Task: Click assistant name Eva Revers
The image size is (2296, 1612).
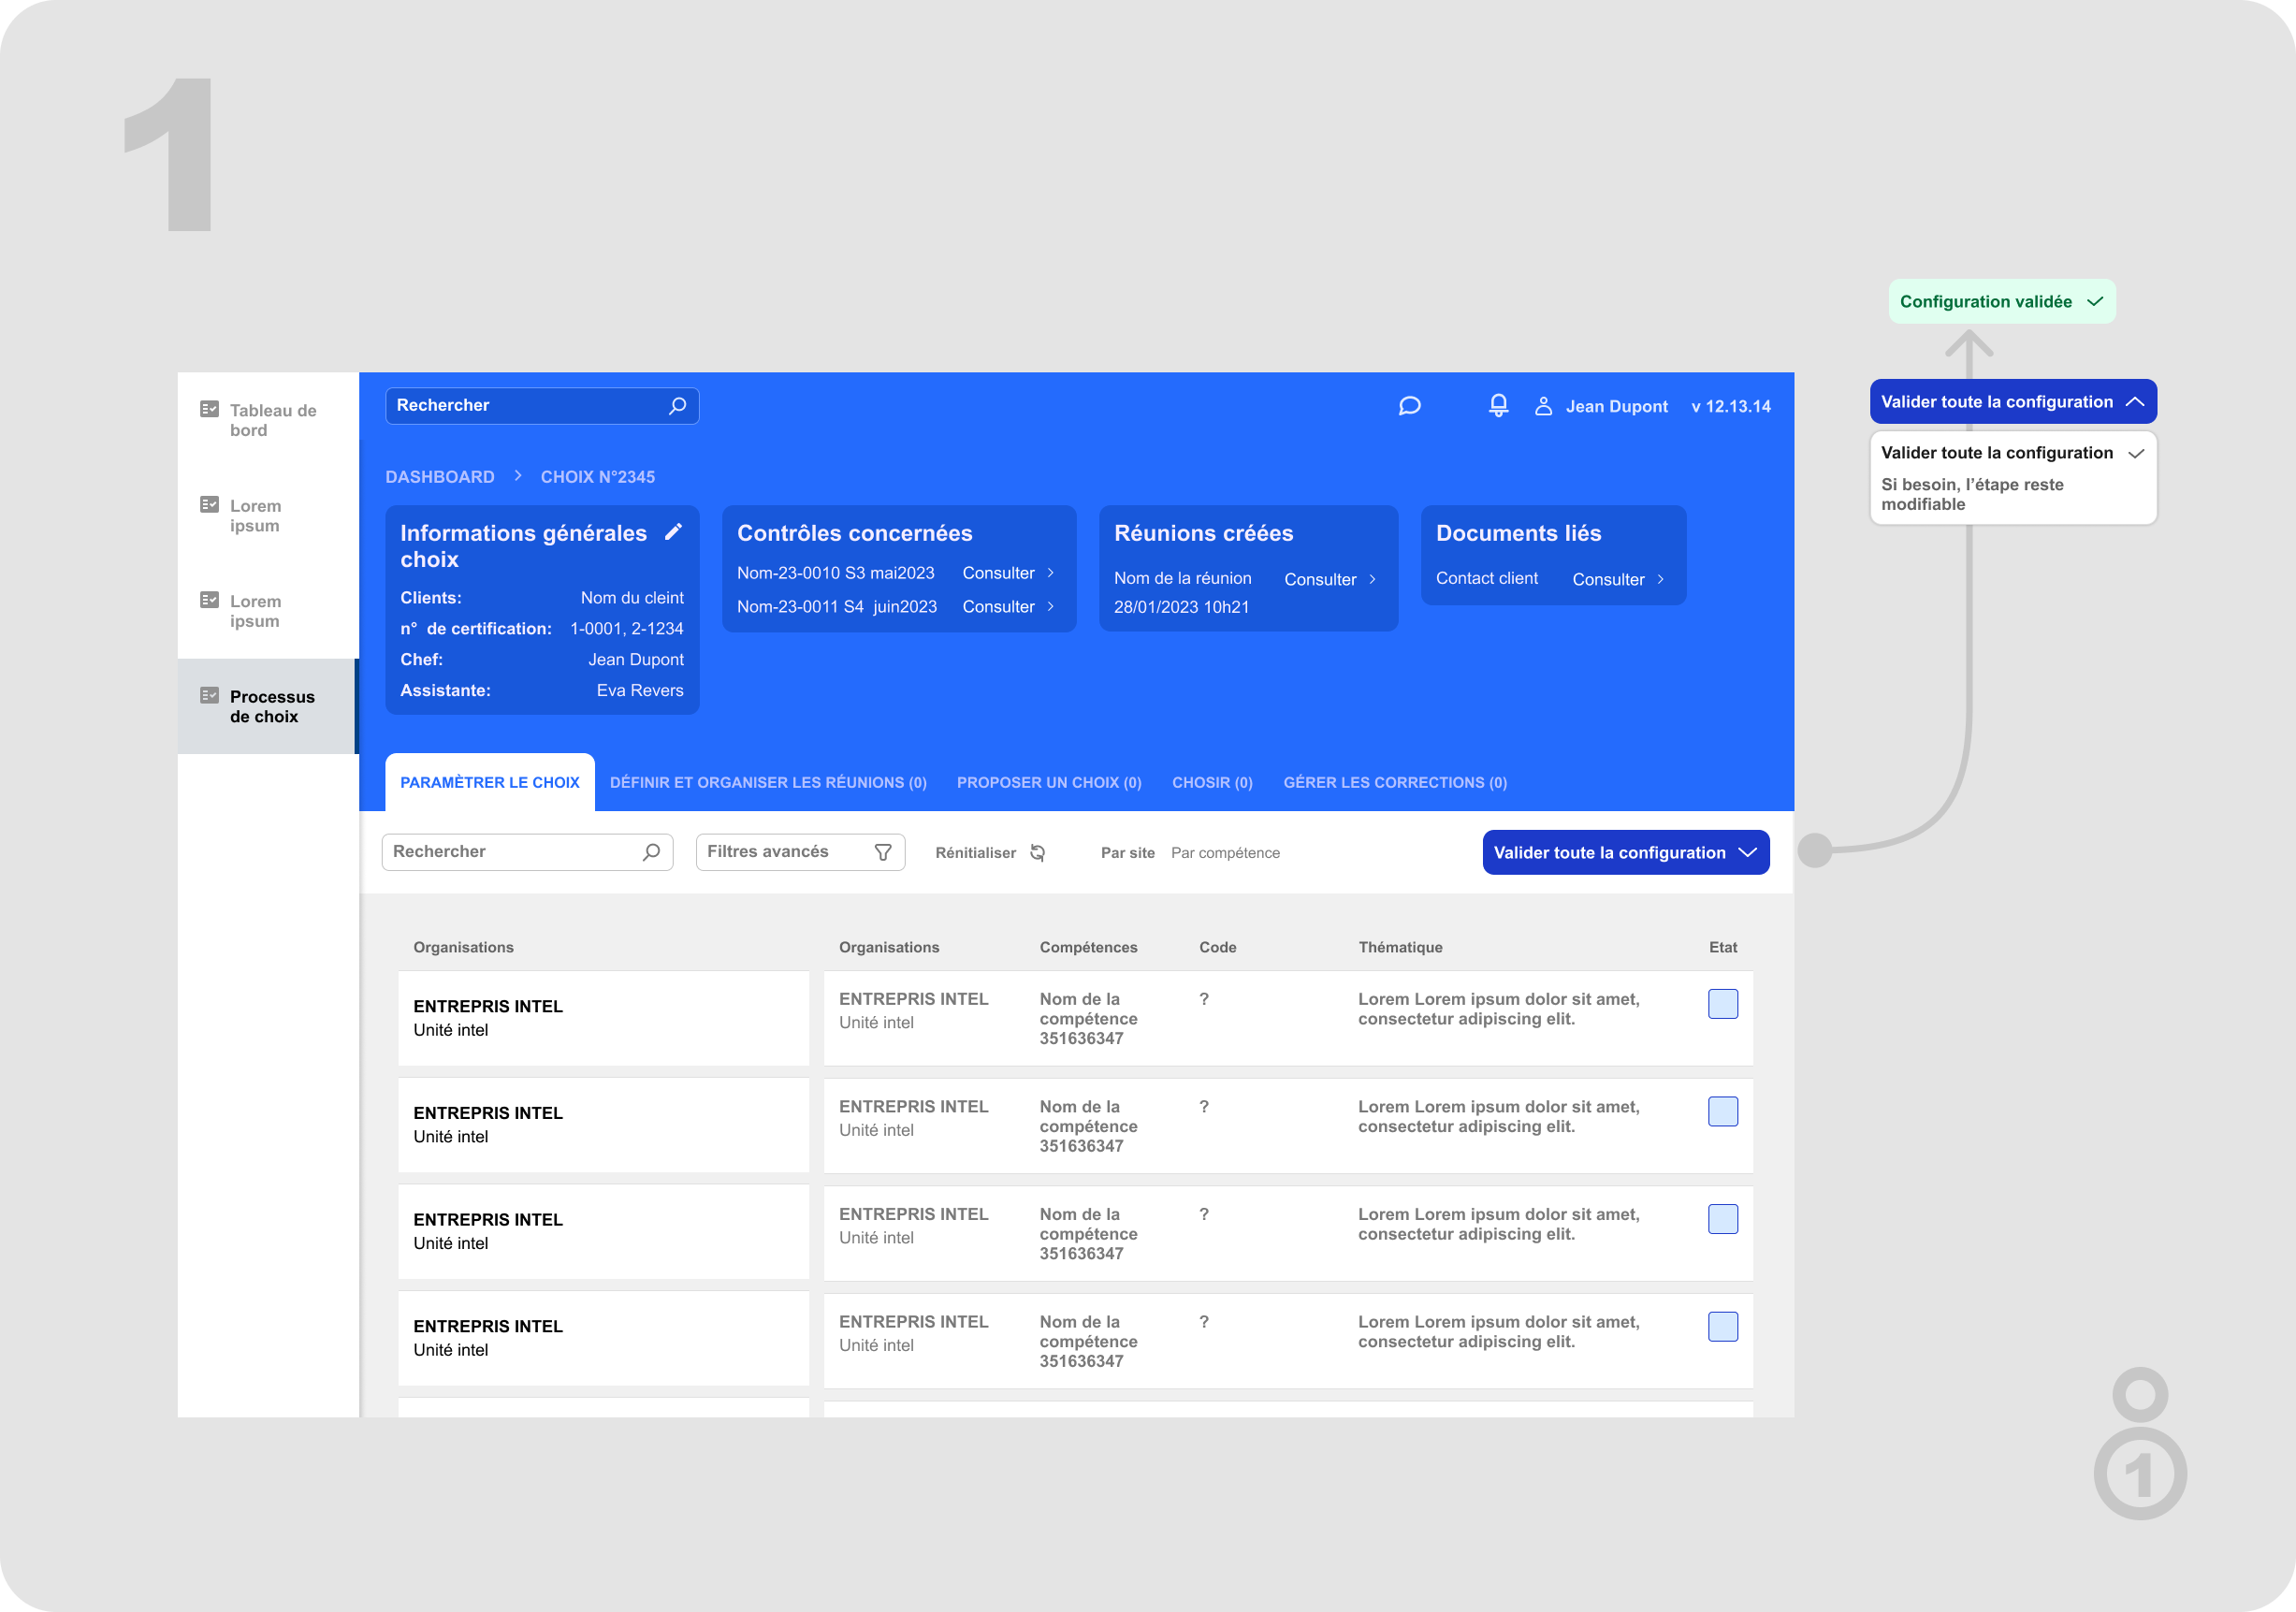Action: pos(640,691)
